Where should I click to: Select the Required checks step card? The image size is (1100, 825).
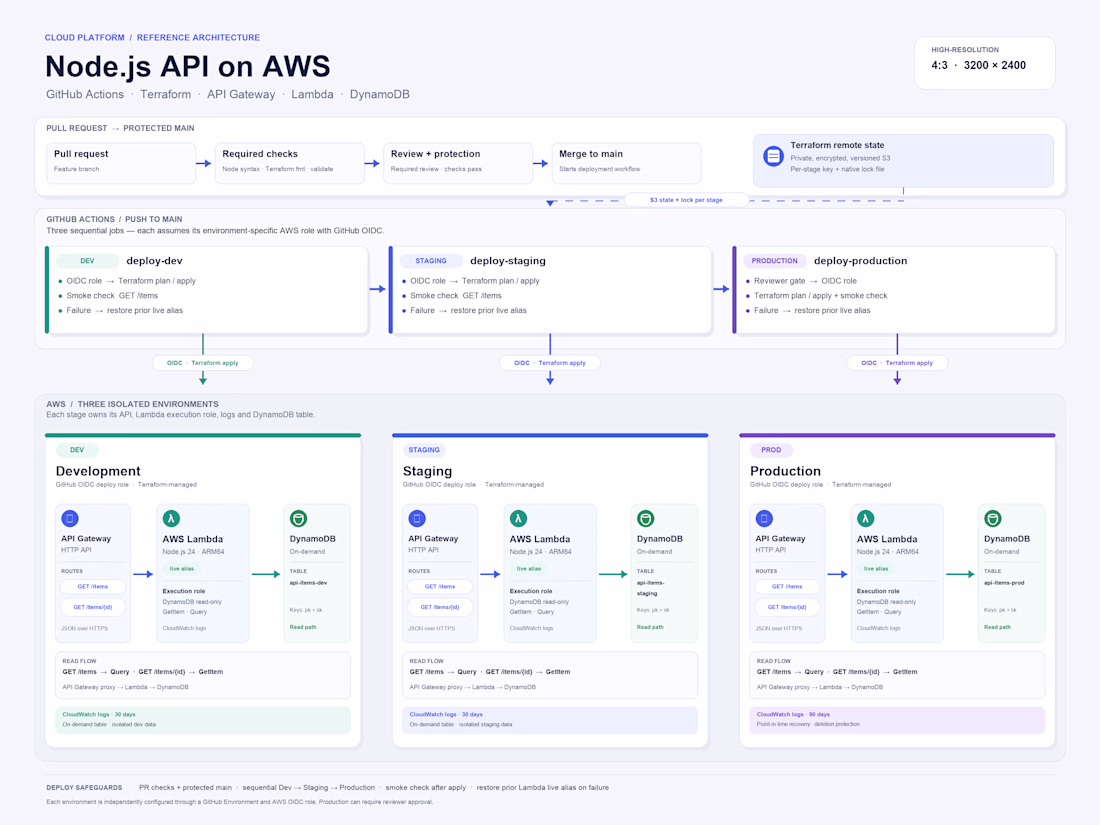click(290, 163)
